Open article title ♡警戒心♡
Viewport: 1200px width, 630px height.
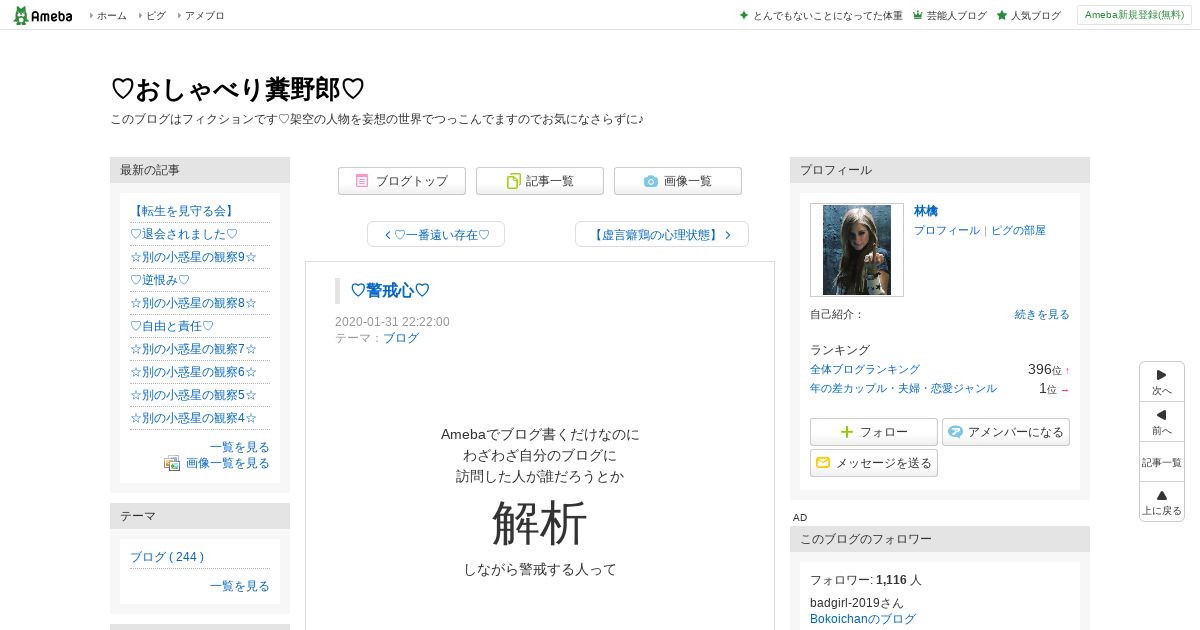click(x=390, y=291)
